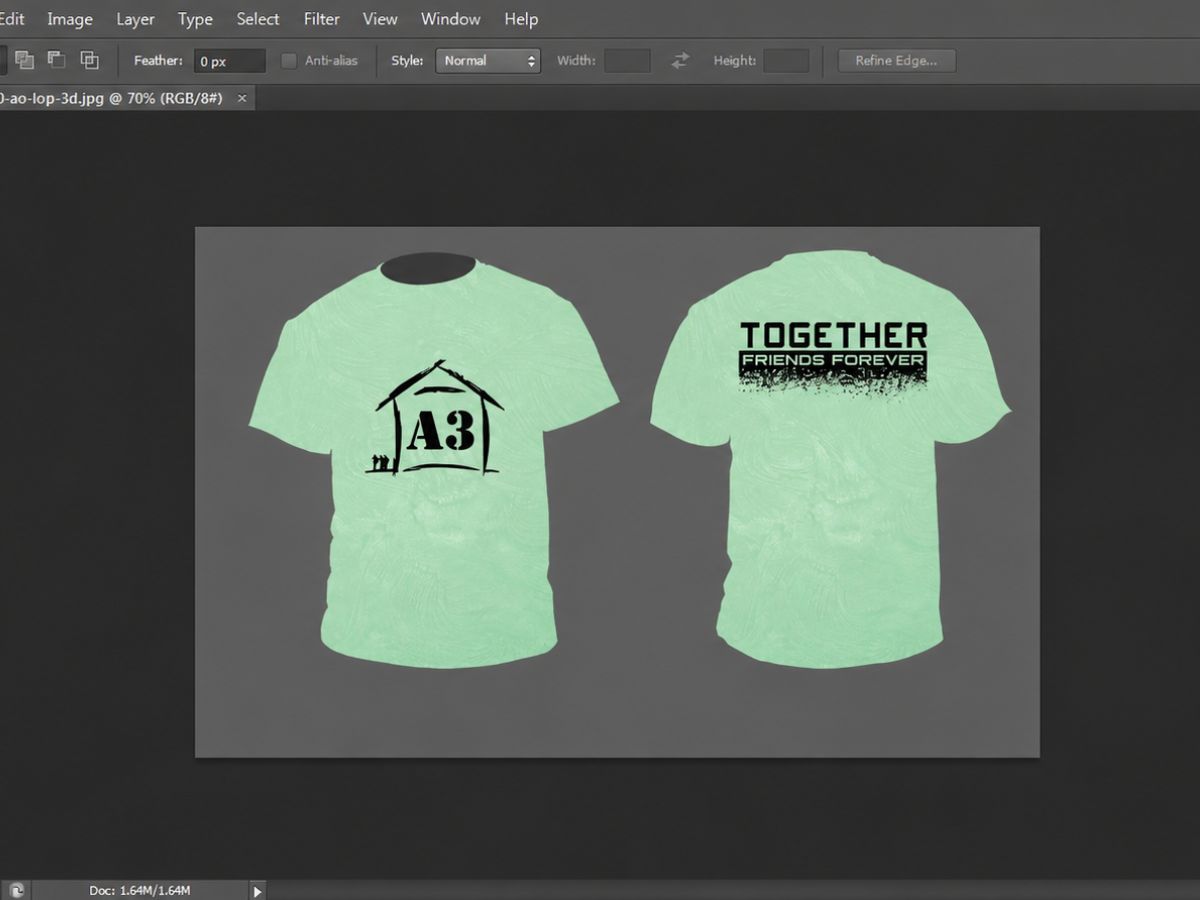Image resolution: width=1200 pixels, height=900 pixels.
Task: Toggle the Anti-alias checkbox
Action: 289,61
